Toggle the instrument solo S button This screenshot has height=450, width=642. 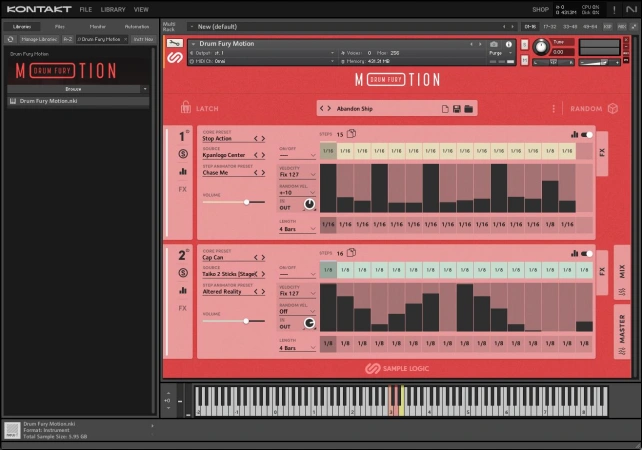(524, 44)
